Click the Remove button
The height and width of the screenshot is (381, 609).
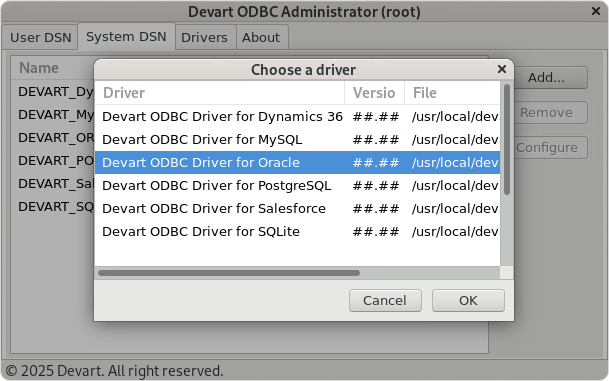click(x=546, y=113)
